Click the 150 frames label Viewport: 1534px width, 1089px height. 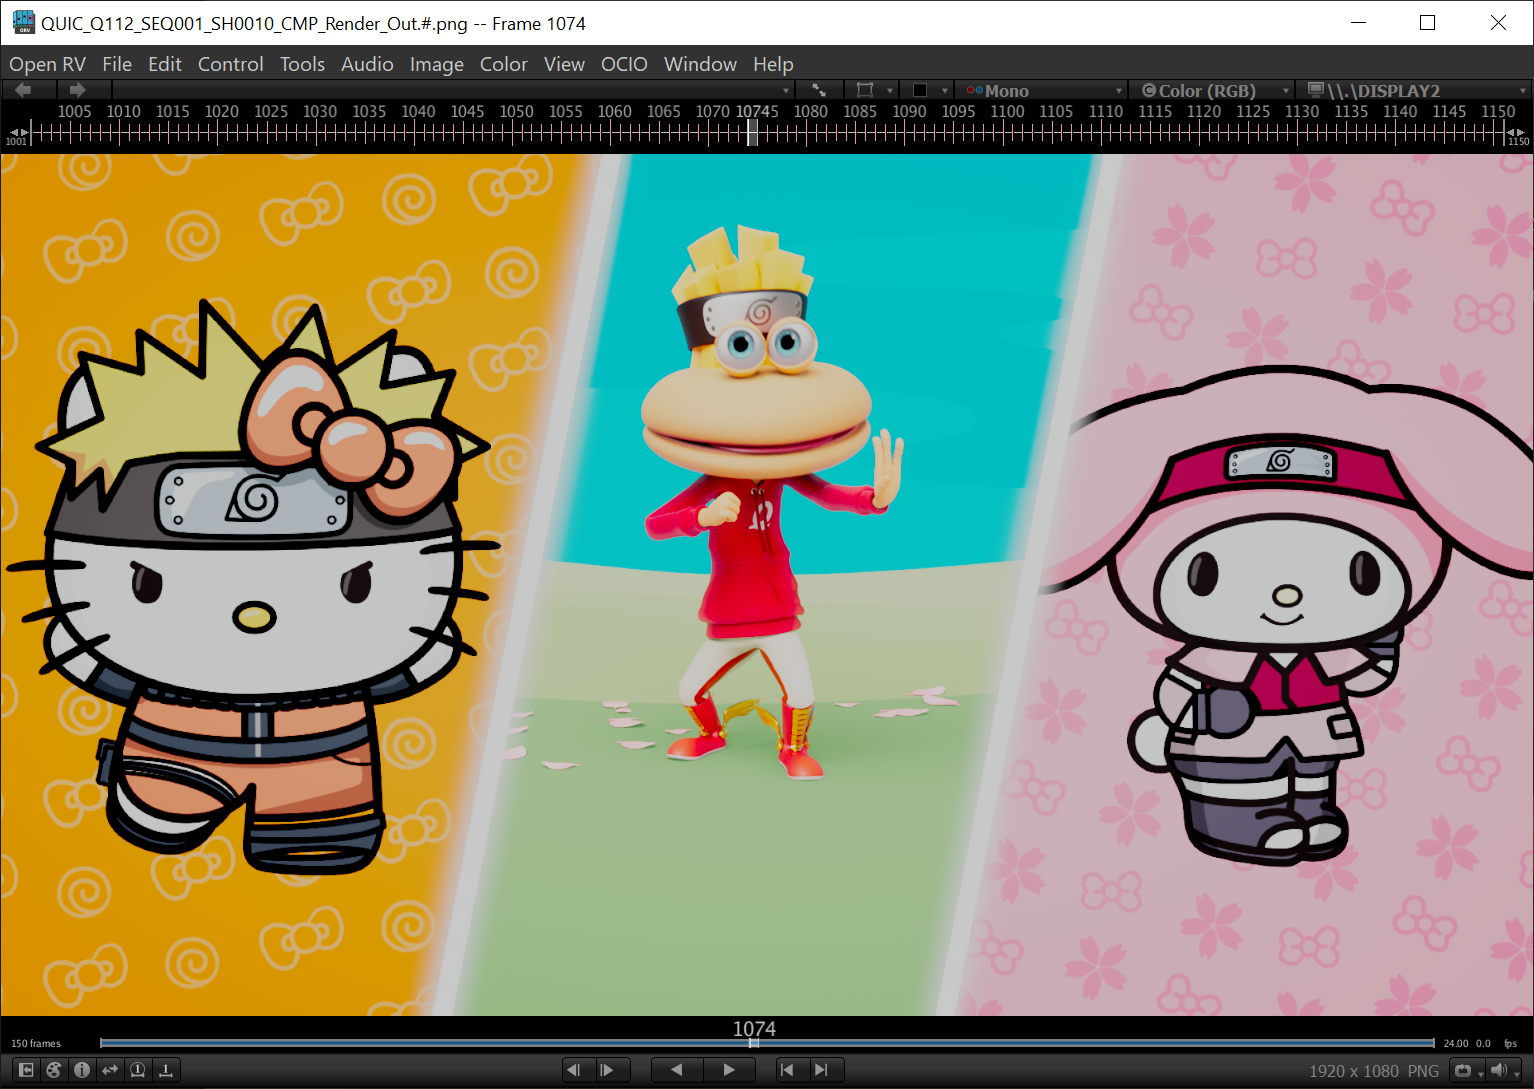[36, 1043]
